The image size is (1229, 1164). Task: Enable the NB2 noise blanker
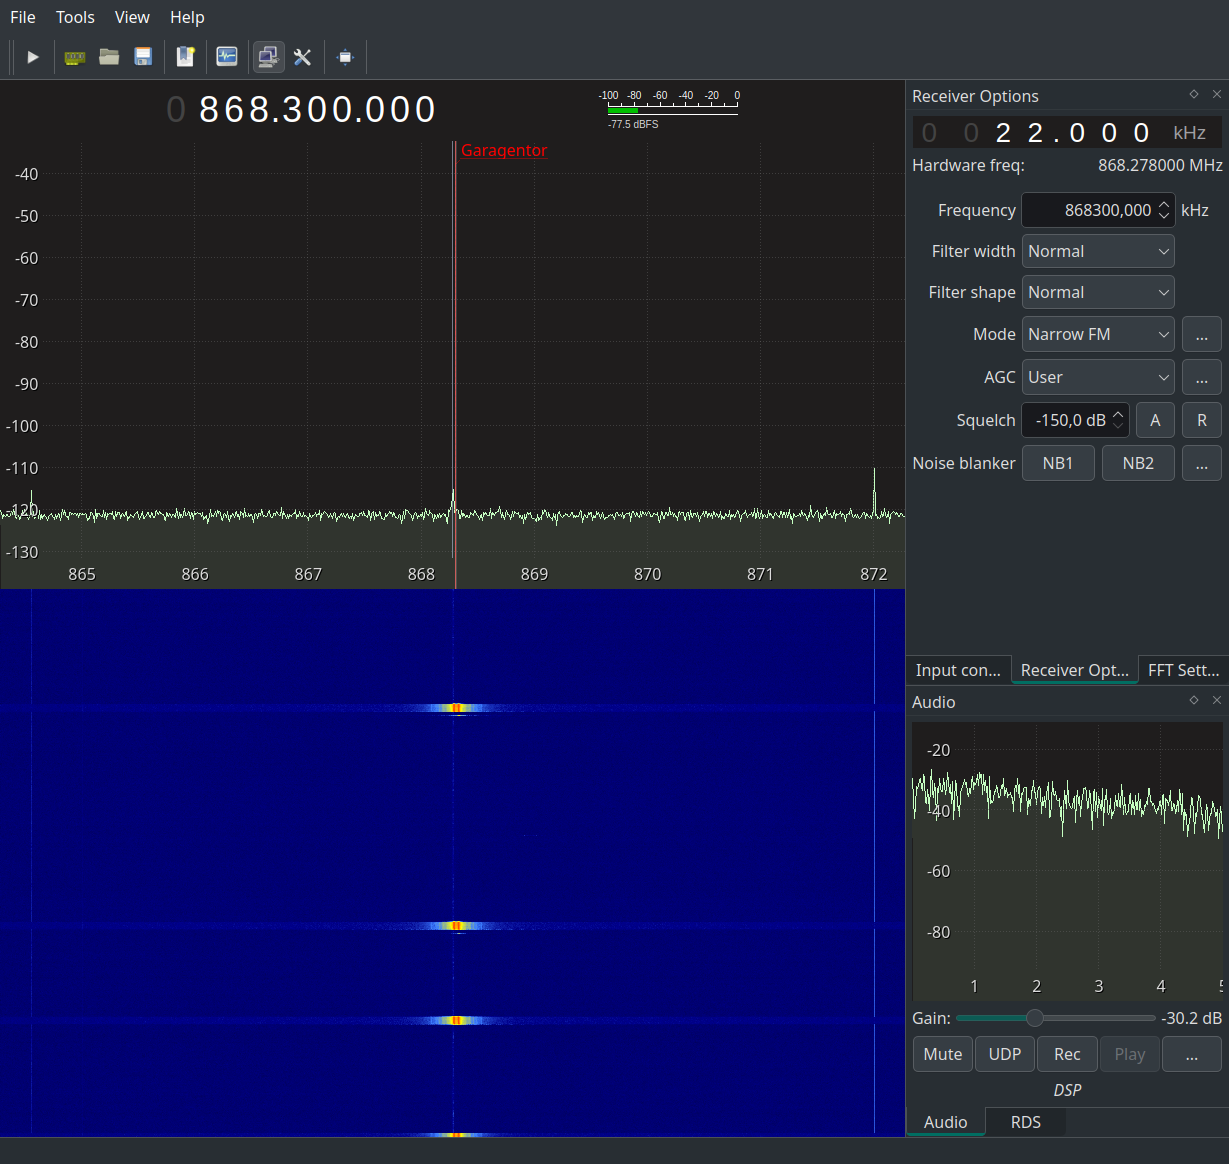(1138, 463)
